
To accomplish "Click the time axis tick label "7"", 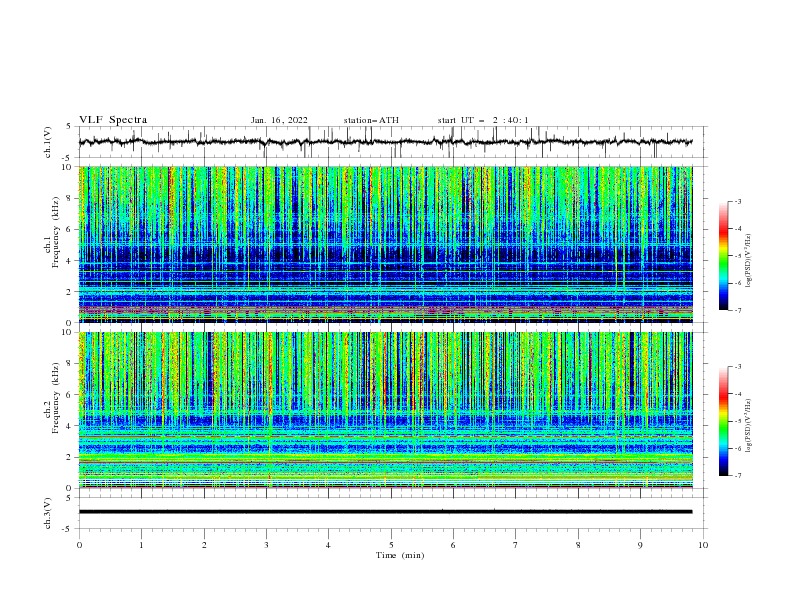I will 516,545.
